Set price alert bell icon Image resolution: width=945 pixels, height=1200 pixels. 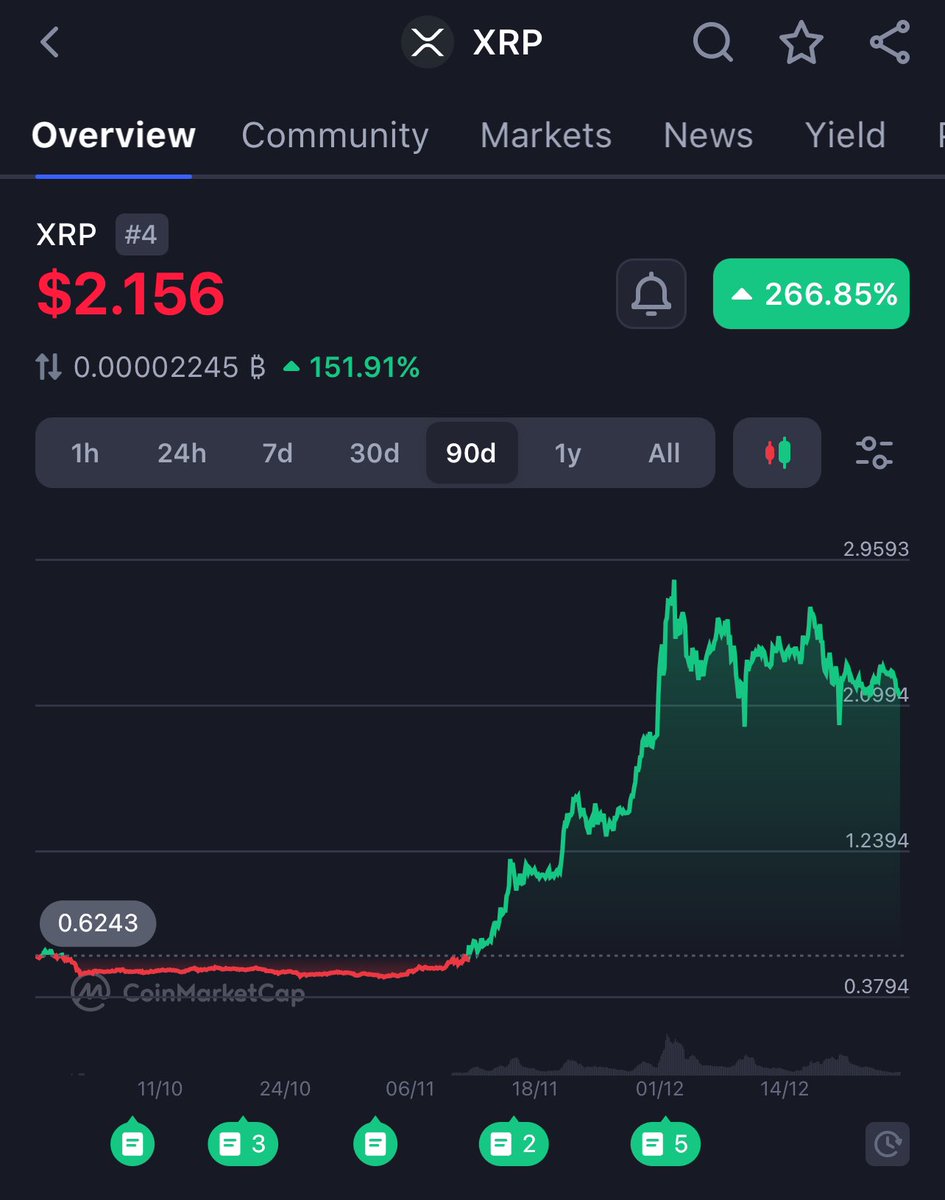coord(651,294)
